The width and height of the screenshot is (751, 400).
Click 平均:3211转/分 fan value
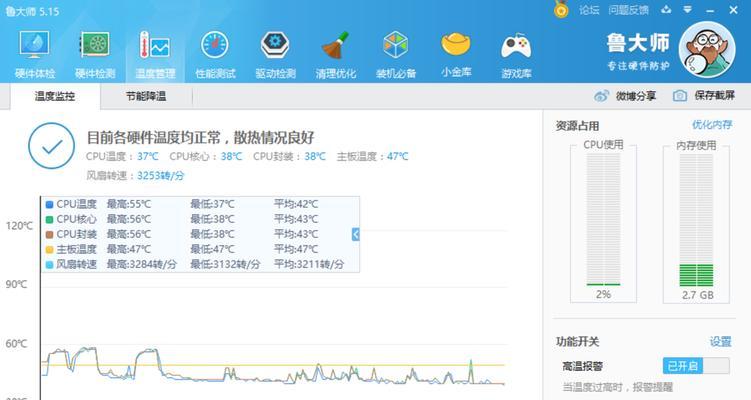point(309,264)
